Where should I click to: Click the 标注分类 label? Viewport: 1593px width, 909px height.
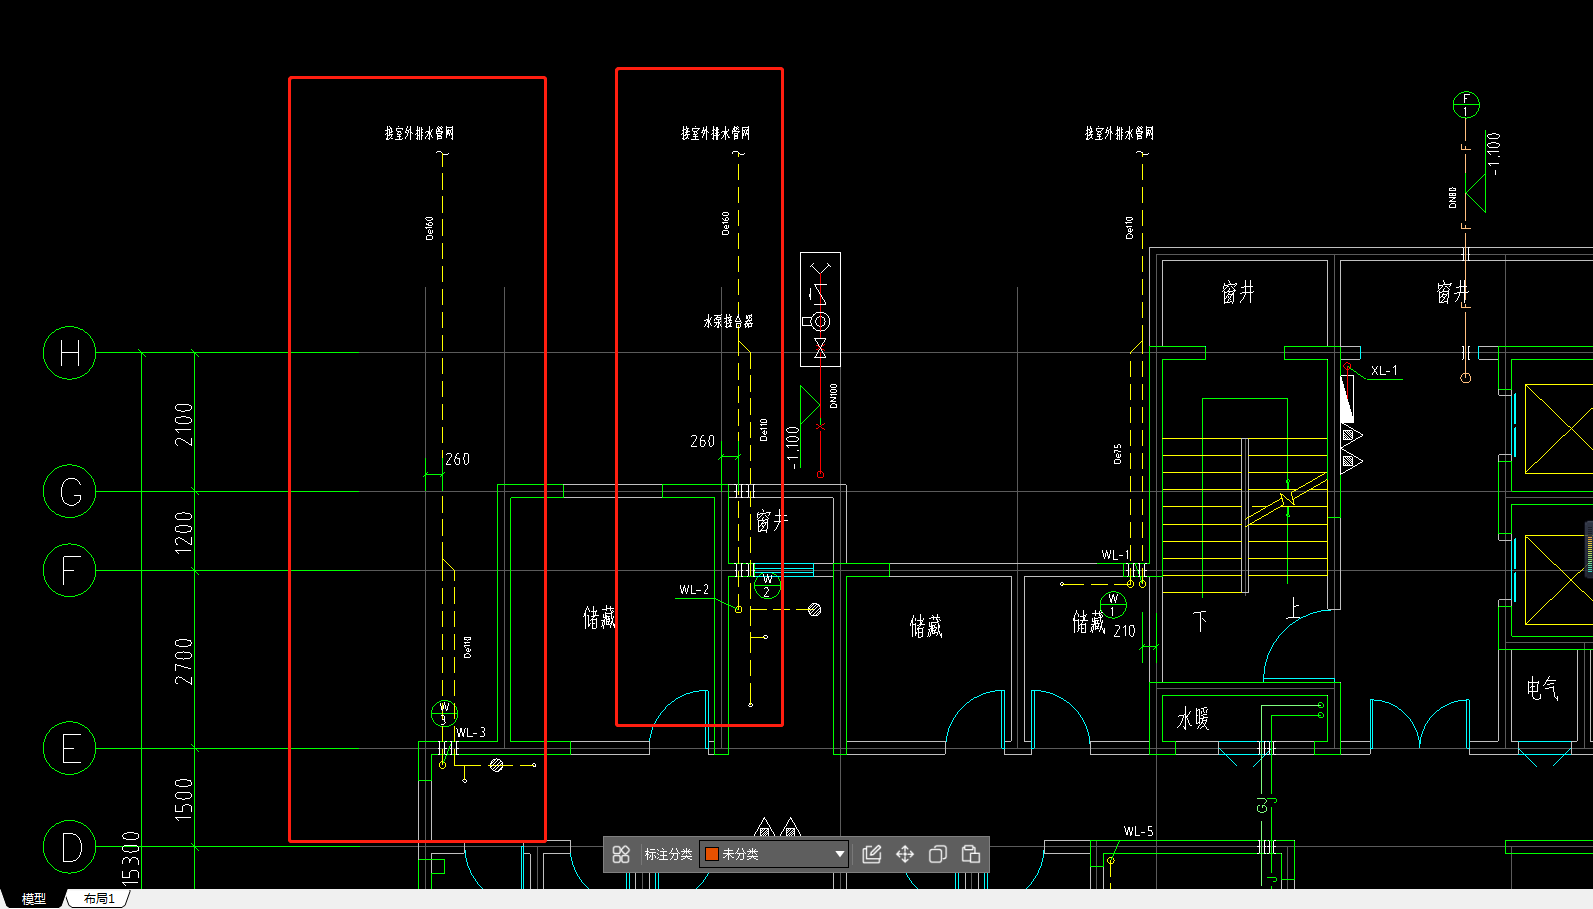point(668,854)
